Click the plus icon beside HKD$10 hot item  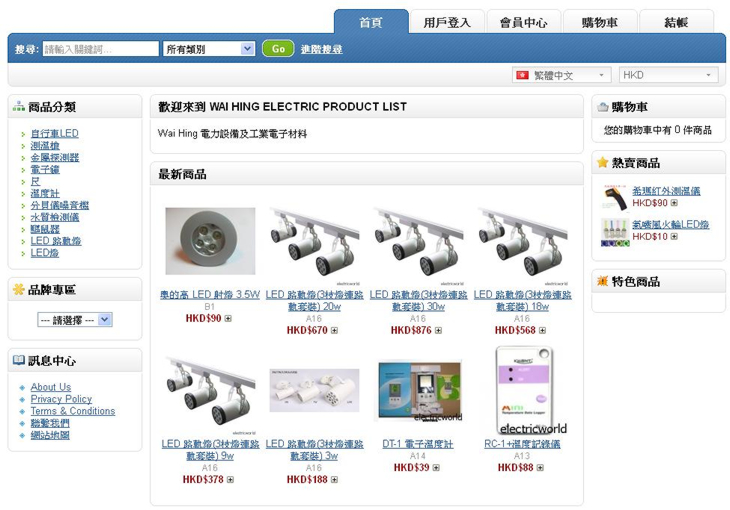(674, 237)
